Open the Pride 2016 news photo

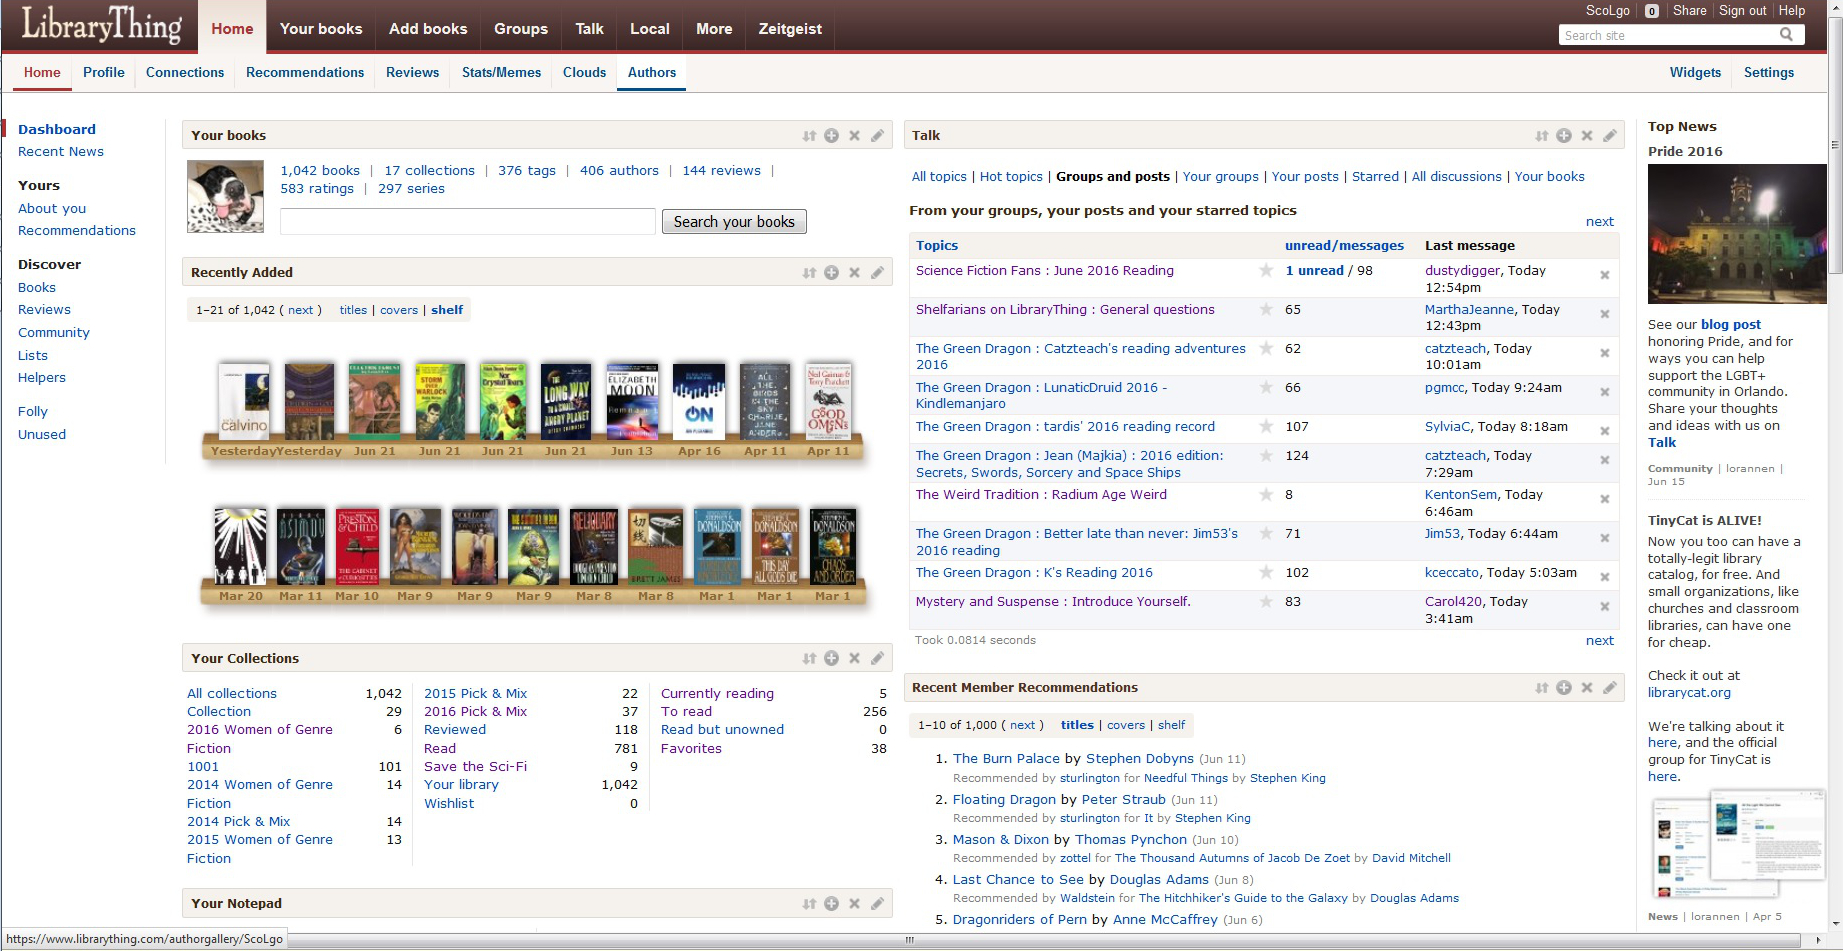click(x=1737, y=234)
